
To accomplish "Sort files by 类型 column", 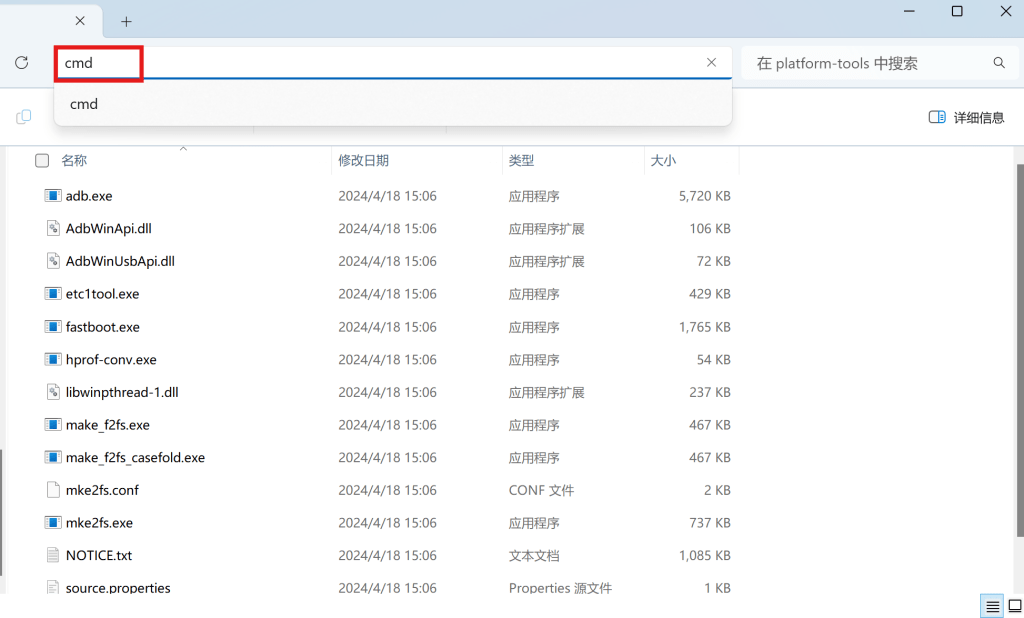I will coord(521,160).
